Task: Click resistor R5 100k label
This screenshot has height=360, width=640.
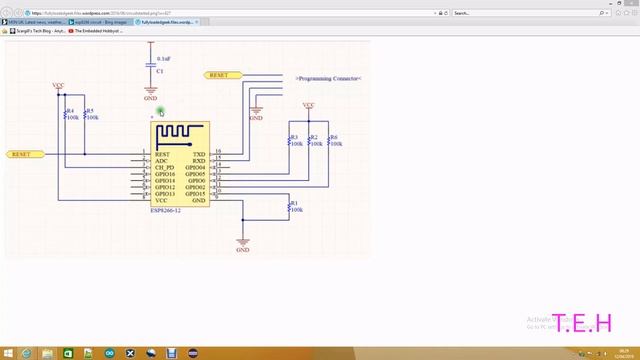Action: pyautogui.click(x=92, y=114)
